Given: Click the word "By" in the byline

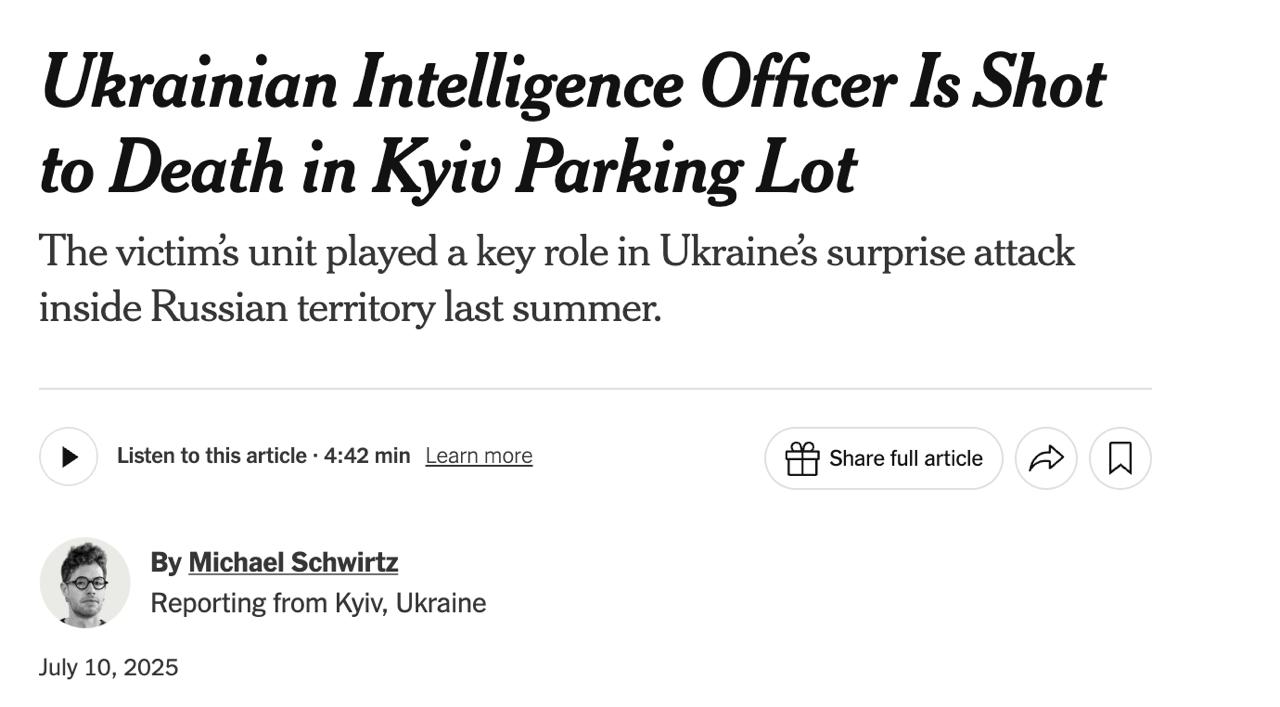Looking at the screenshot, I should click(x=165, y=563).
